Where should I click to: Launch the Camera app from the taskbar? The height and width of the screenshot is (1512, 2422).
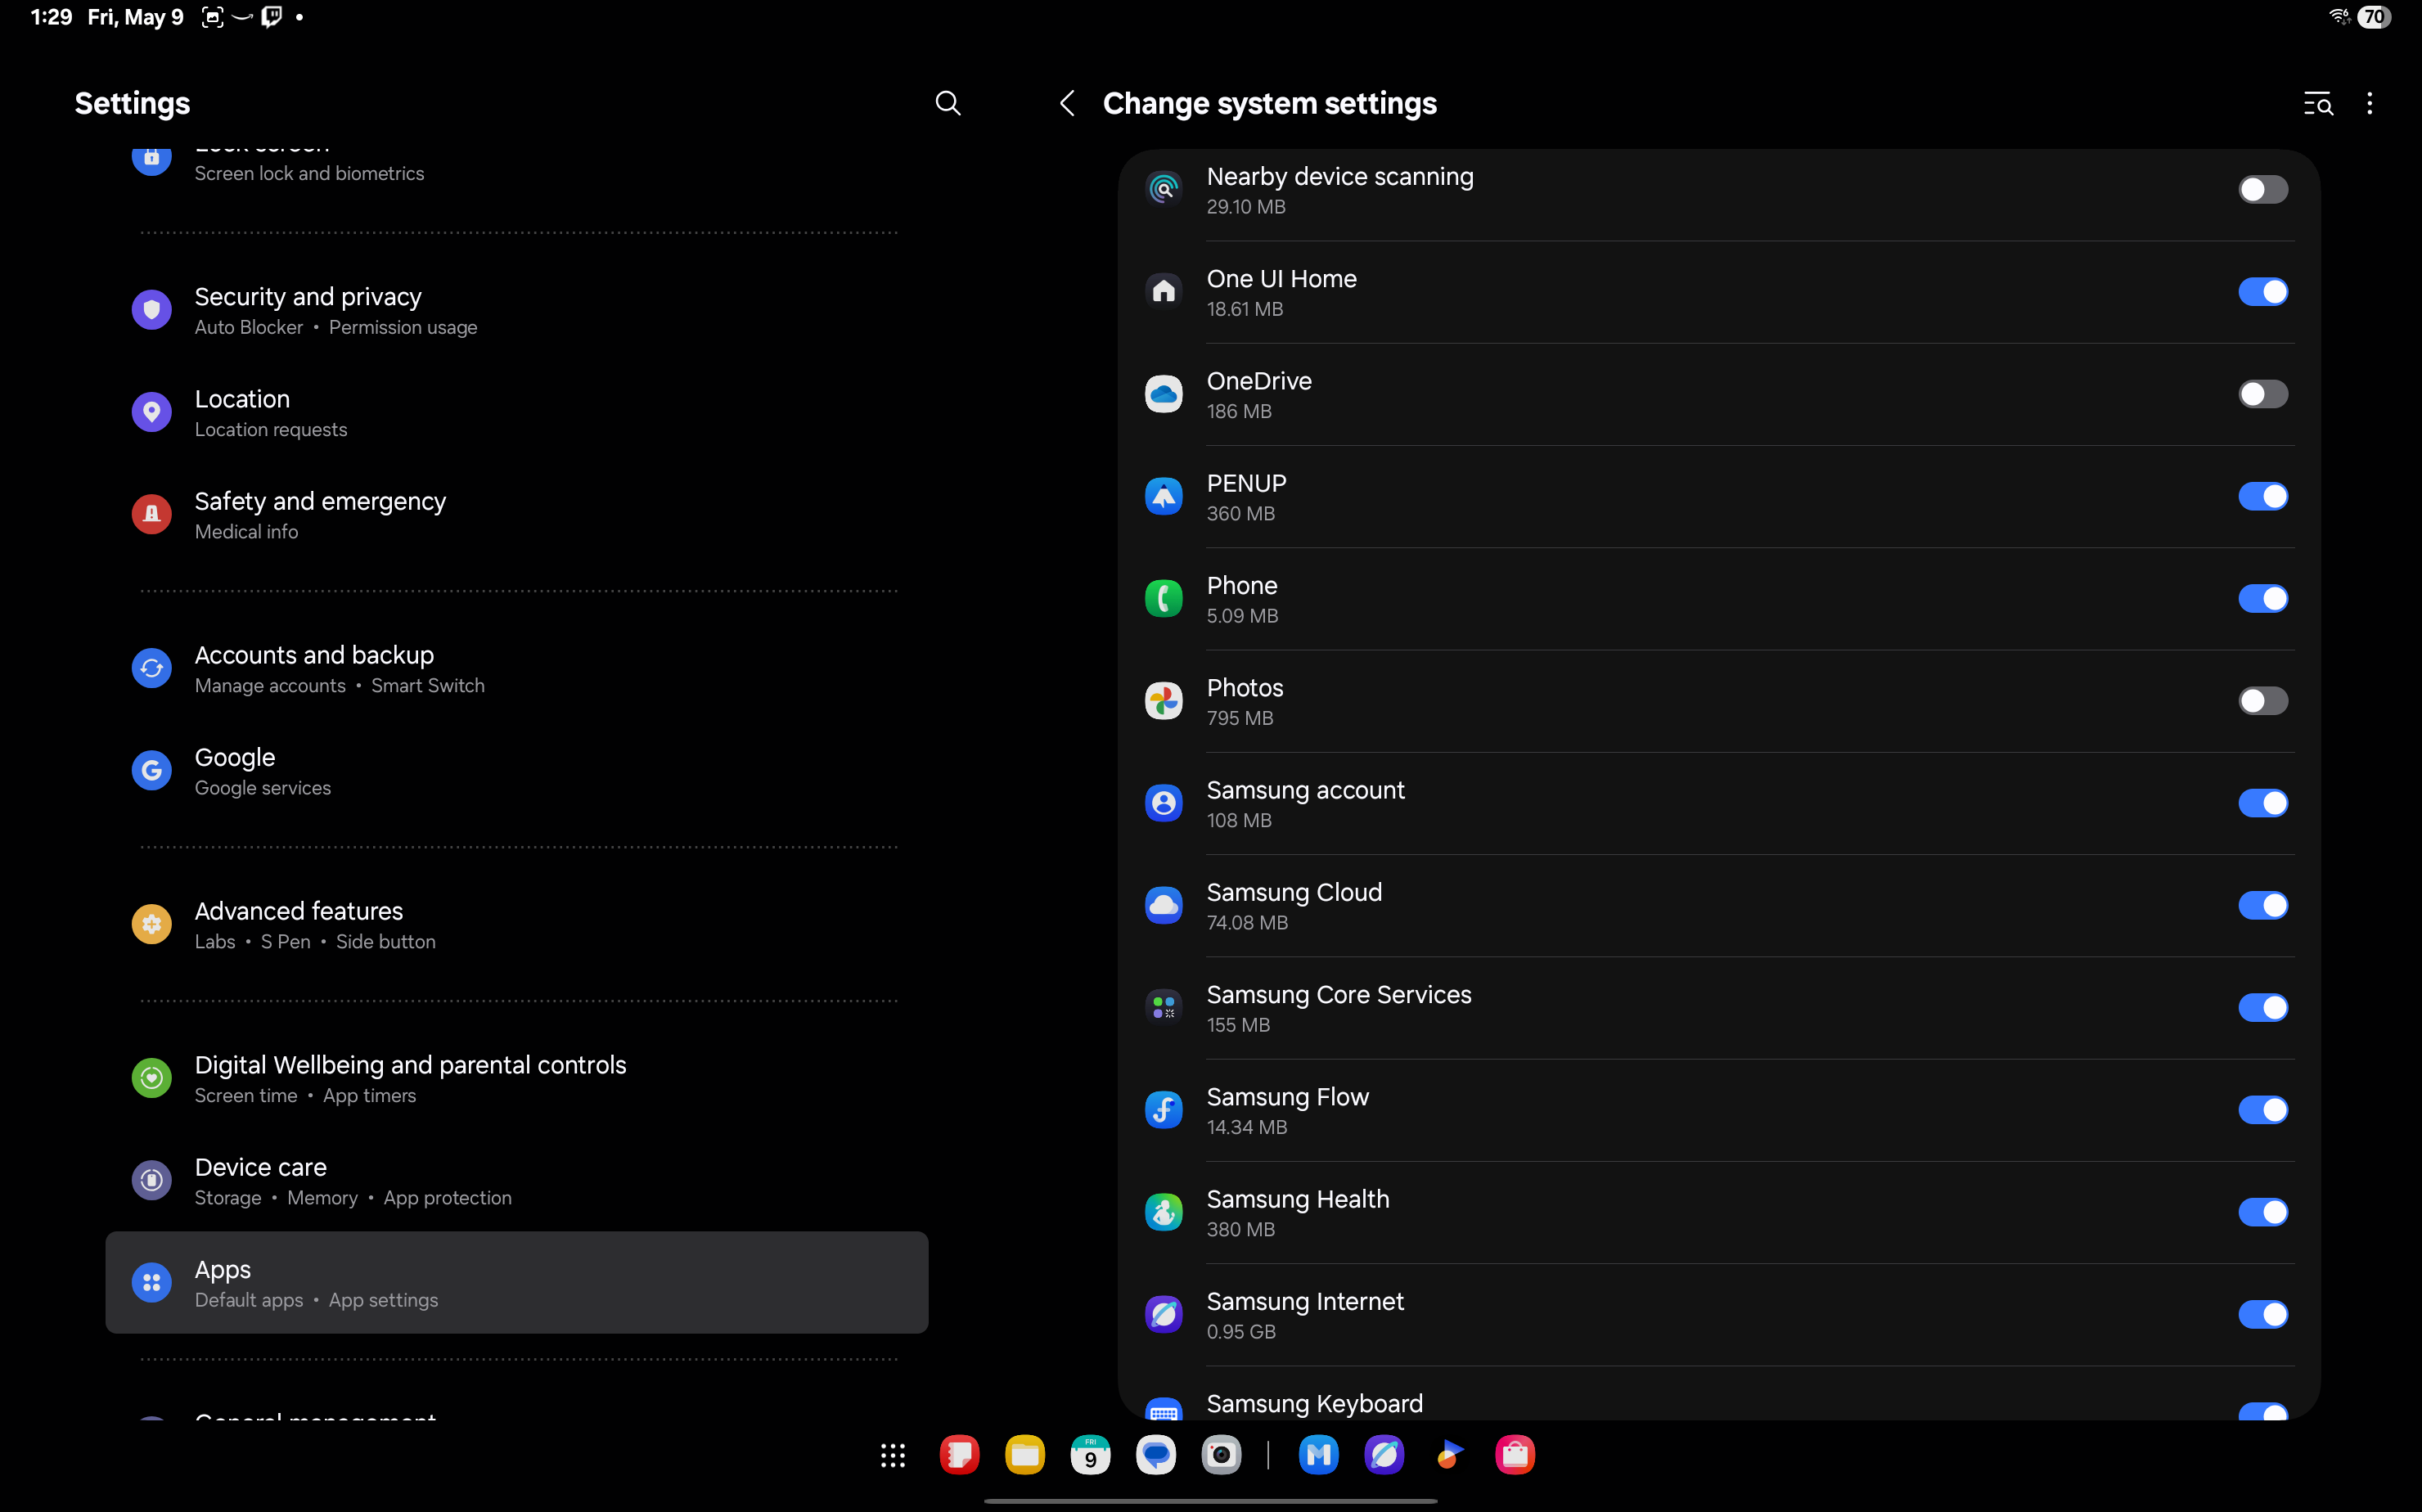pyautogui.click(x=1221, y=1455)
